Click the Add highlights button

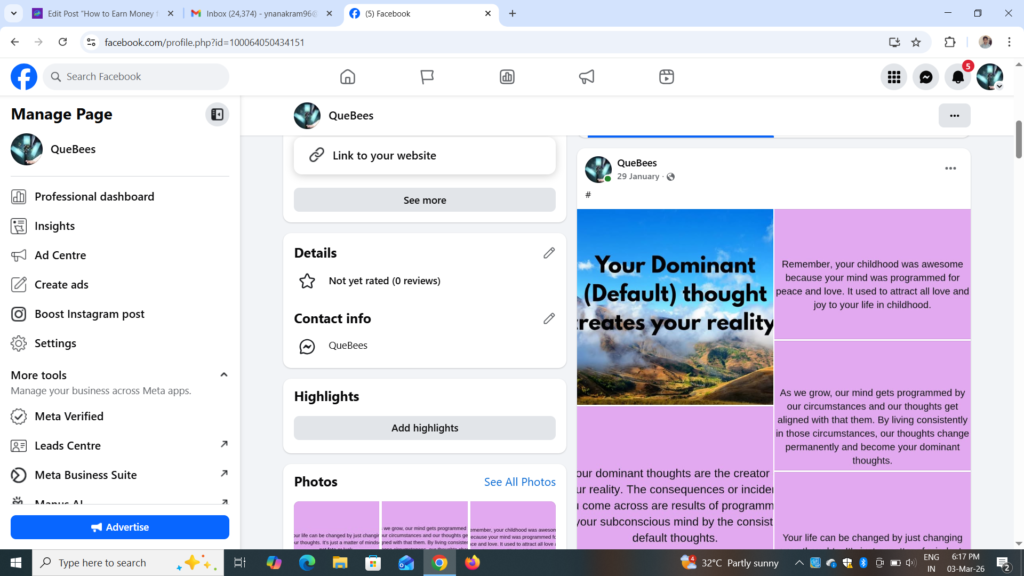[424, 427]
